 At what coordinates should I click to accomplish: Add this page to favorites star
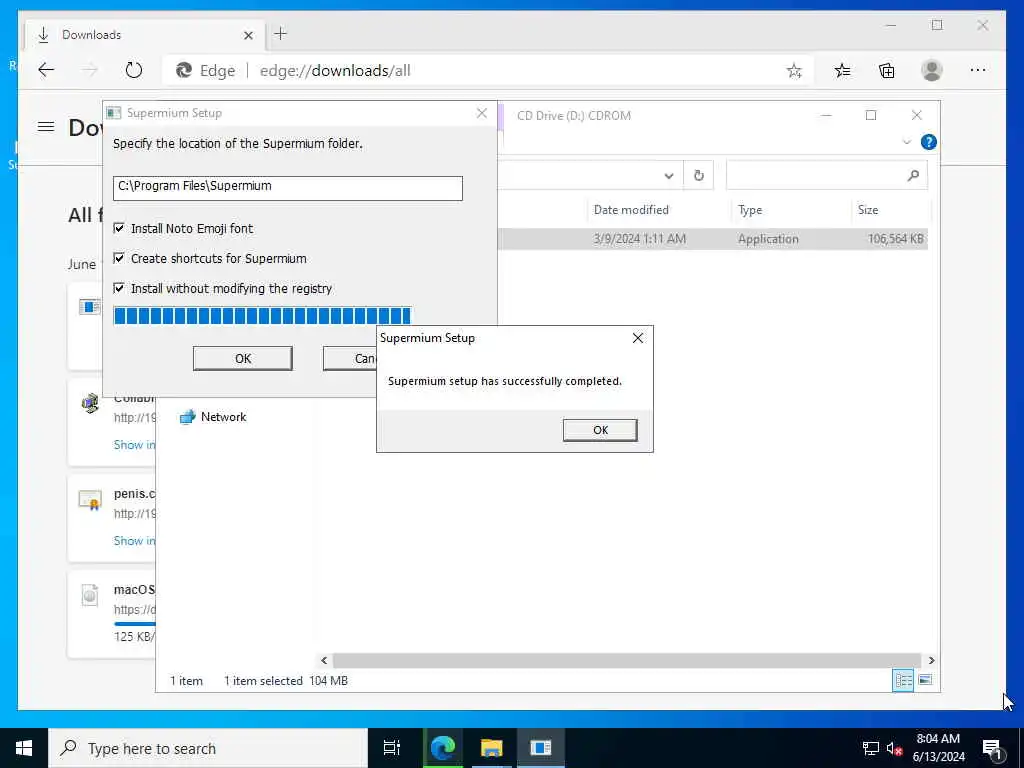point(793,71)
